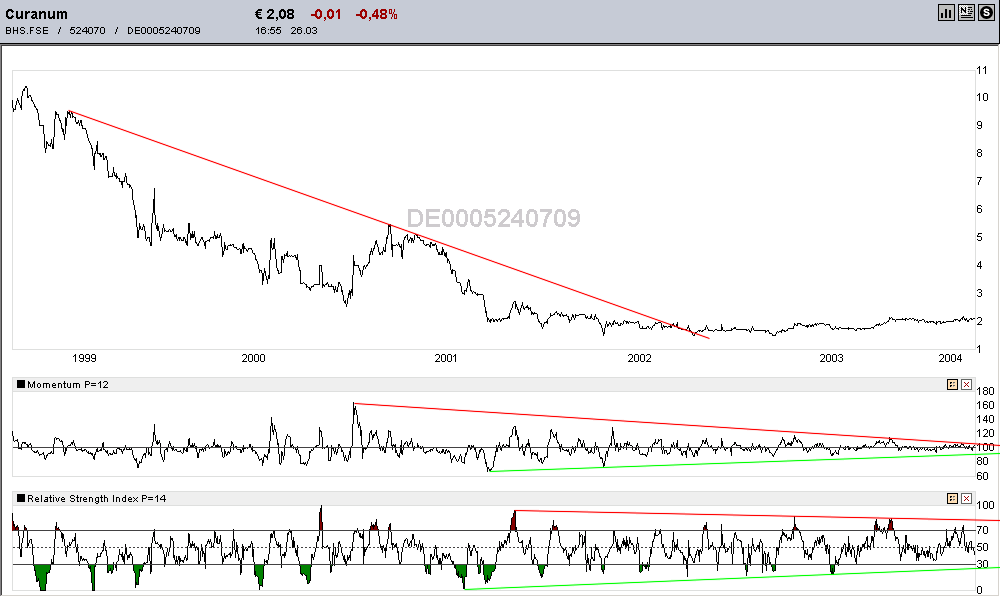Viewport: 1000px width, 598px height.
Task: Click the 1999 year label on time axis
Action: pyautogui.click(x=84, y=358)
